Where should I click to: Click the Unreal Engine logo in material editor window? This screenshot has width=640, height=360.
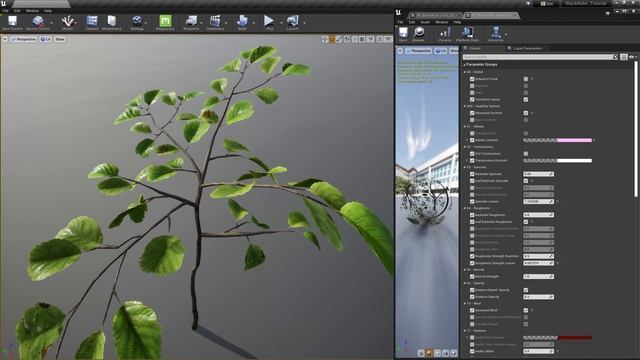[x=398, y=13]
